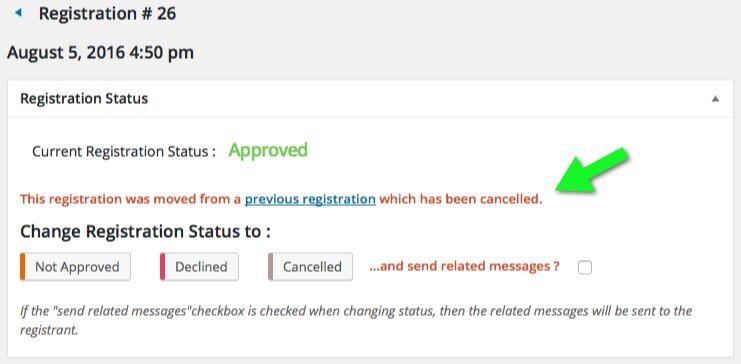
Task: Click the large green arrow annotation
Action: click(593, 171)
